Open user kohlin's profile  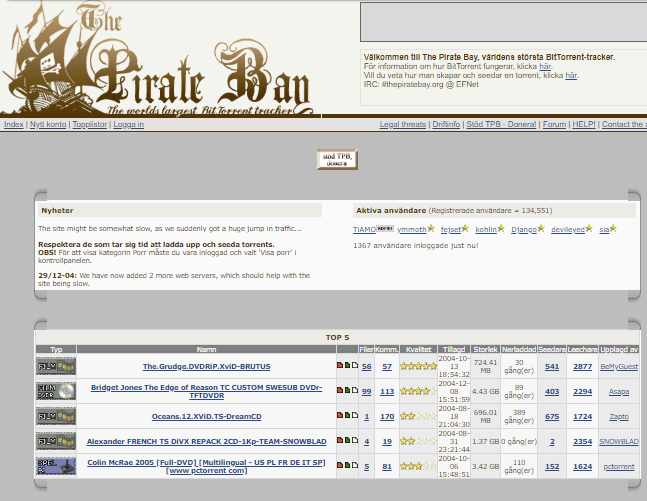click(x=486, y=229)
